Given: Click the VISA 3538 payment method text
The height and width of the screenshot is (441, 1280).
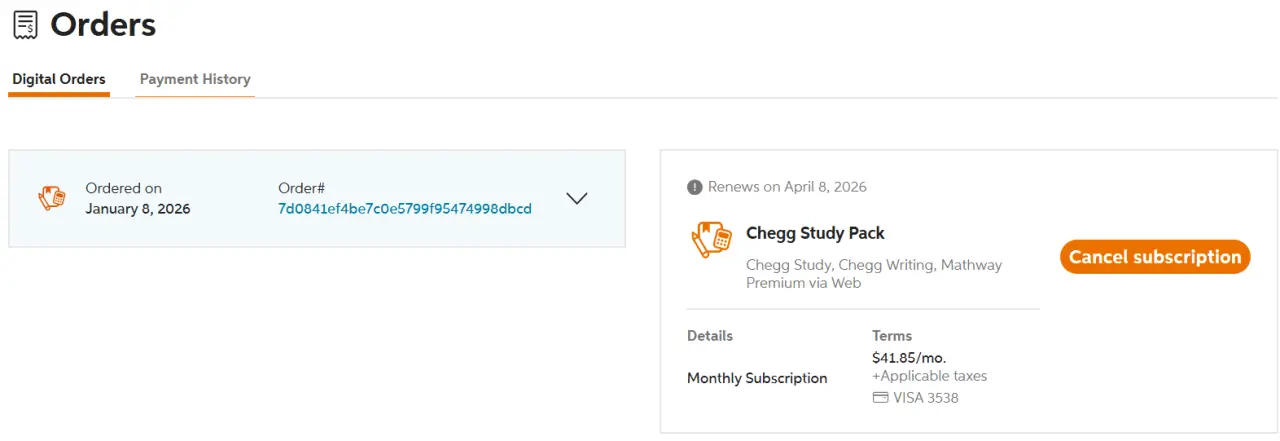Looking at the screenshot, I should click(926, 398).
